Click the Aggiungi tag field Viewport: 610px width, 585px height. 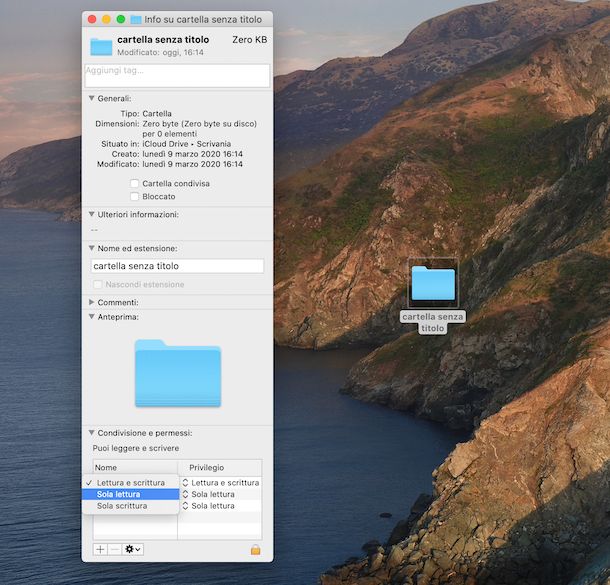pos(177,76)
